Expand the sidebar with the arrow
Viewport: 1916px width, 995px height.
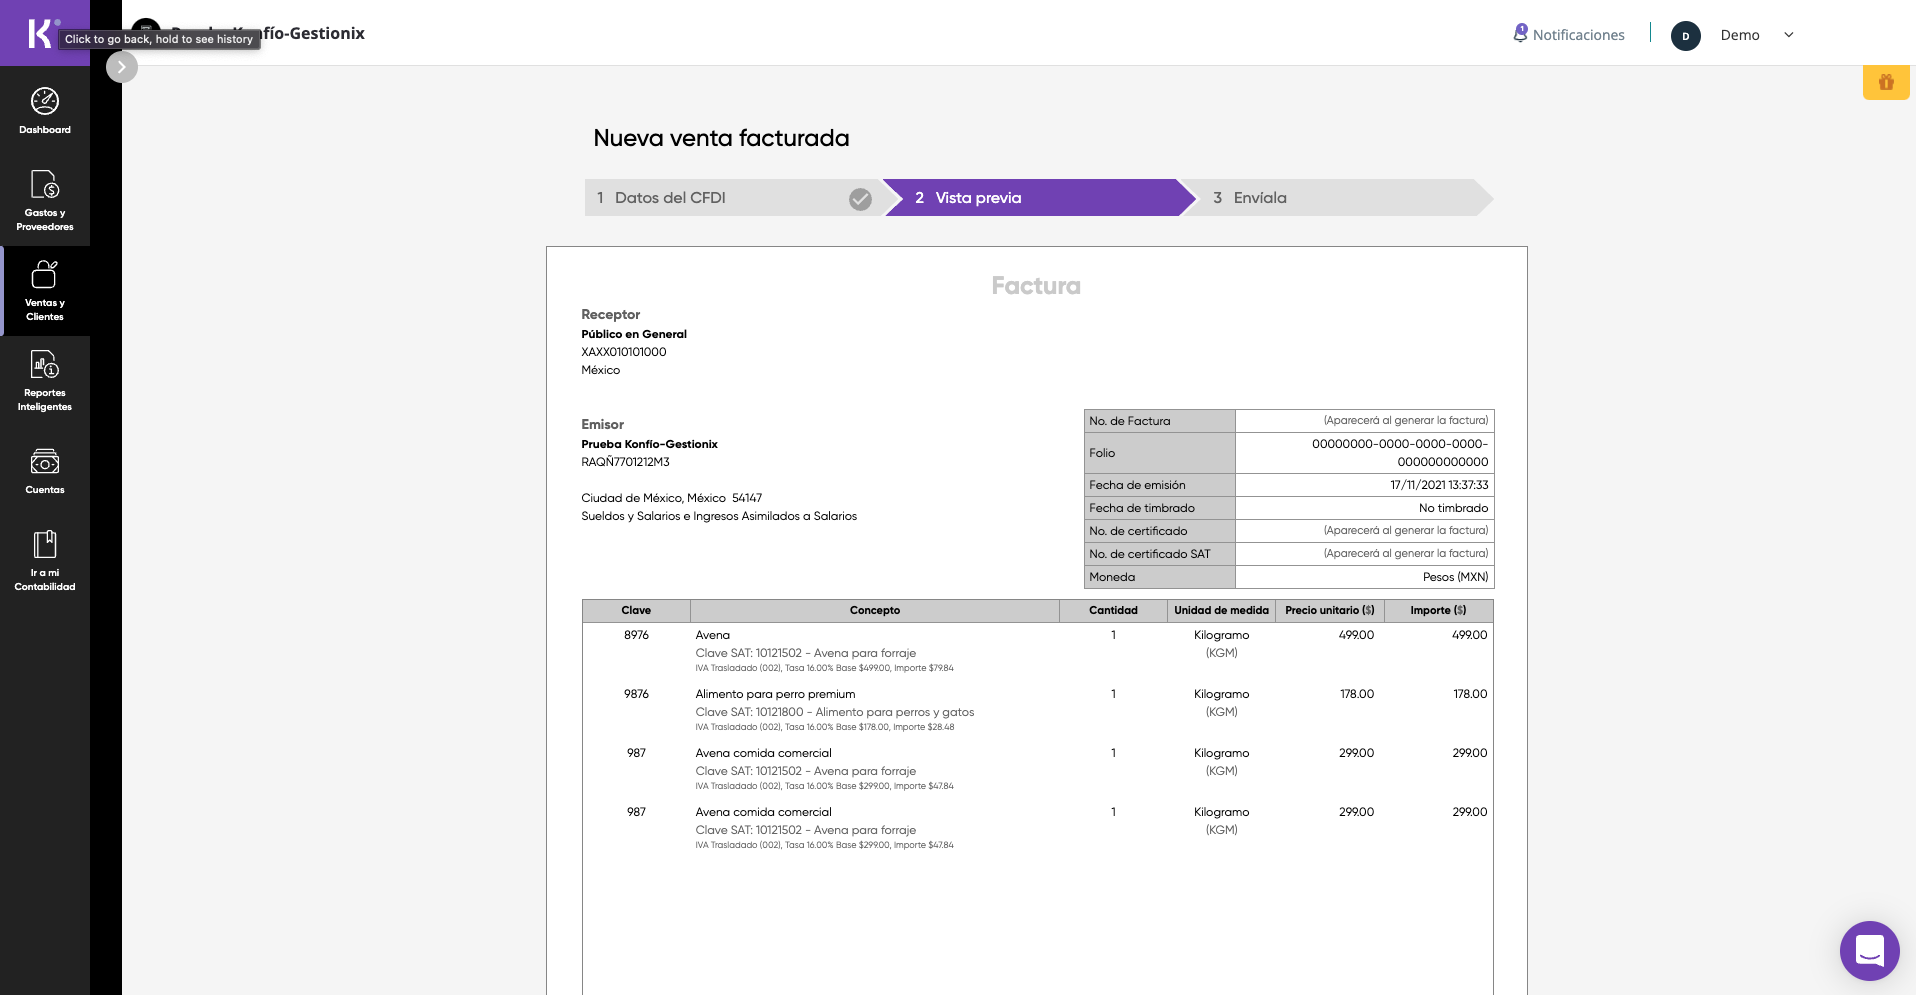(122, 67)
